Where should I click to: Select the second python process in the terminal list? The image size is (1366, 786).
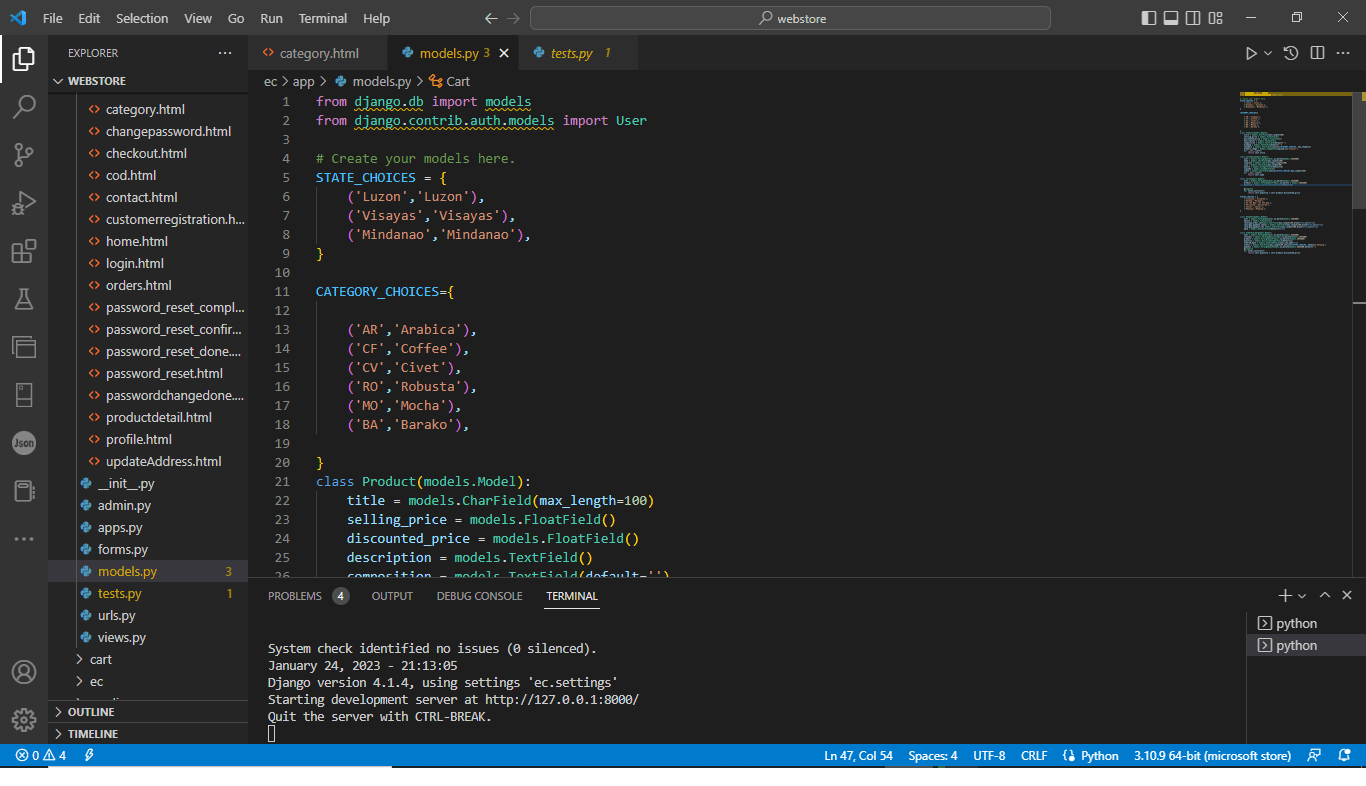coord(1300,645)
